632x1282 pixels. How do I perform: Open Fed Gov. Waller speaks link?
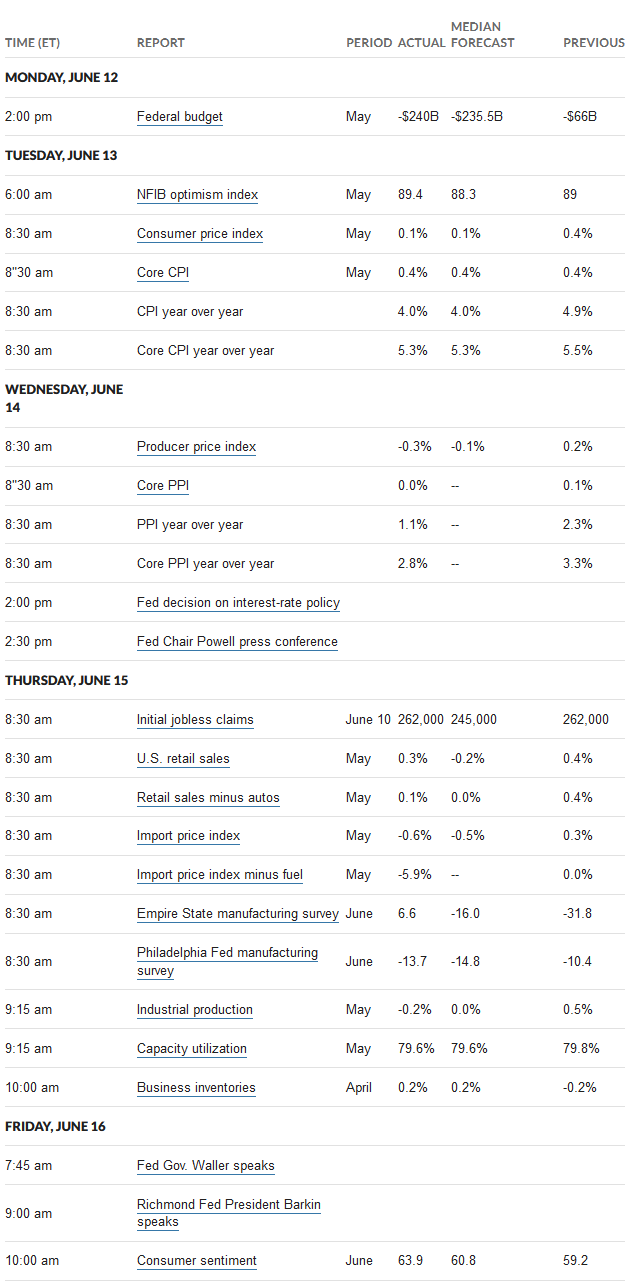[x=206, y=1165]
